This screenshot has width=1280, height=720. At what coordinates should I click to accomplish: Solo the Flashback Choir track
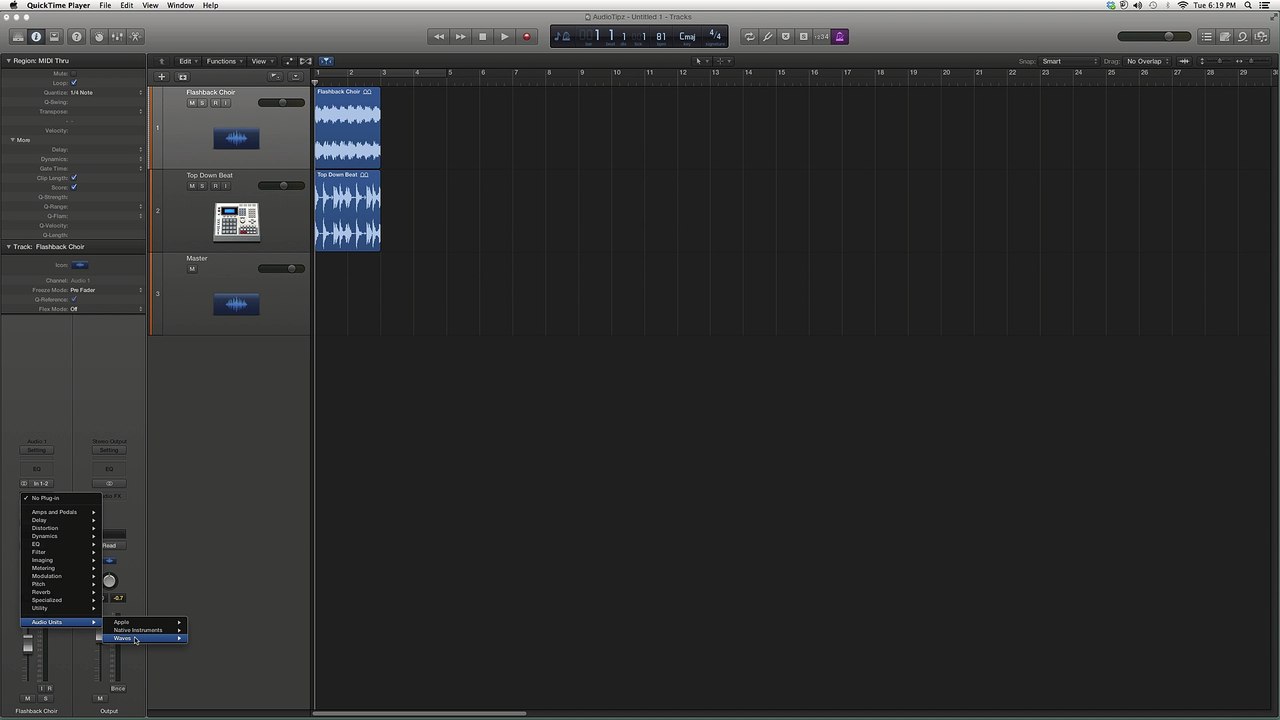click(x=203, y=103)
